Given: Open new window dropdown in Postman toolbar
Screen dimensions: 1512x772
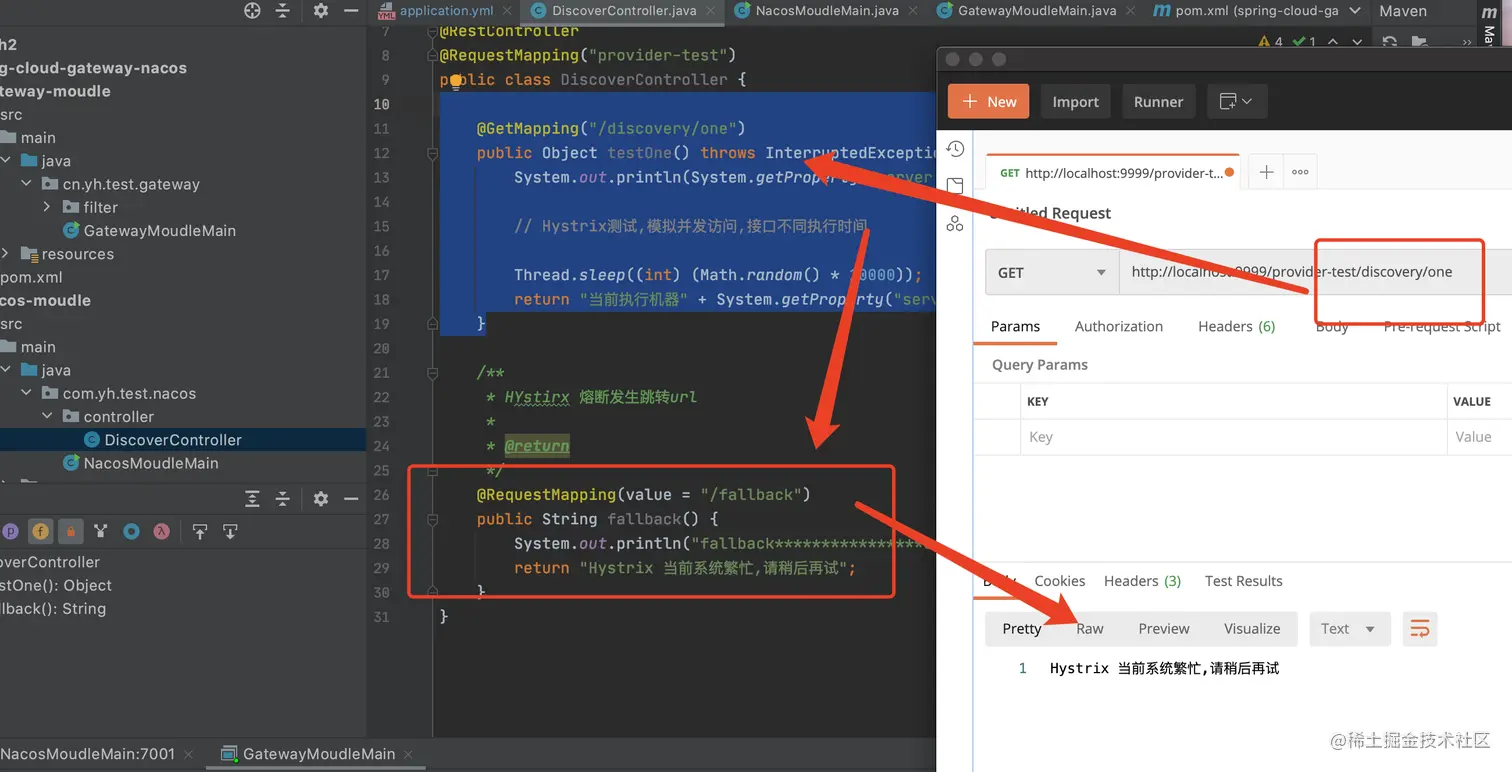Looking at the screenshot, I should coord(1238,102).
